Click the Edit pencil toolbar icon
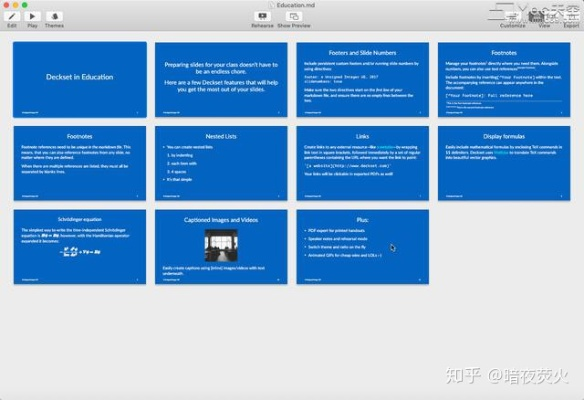Viewport: 584px width, 400px height. (12, 16)
